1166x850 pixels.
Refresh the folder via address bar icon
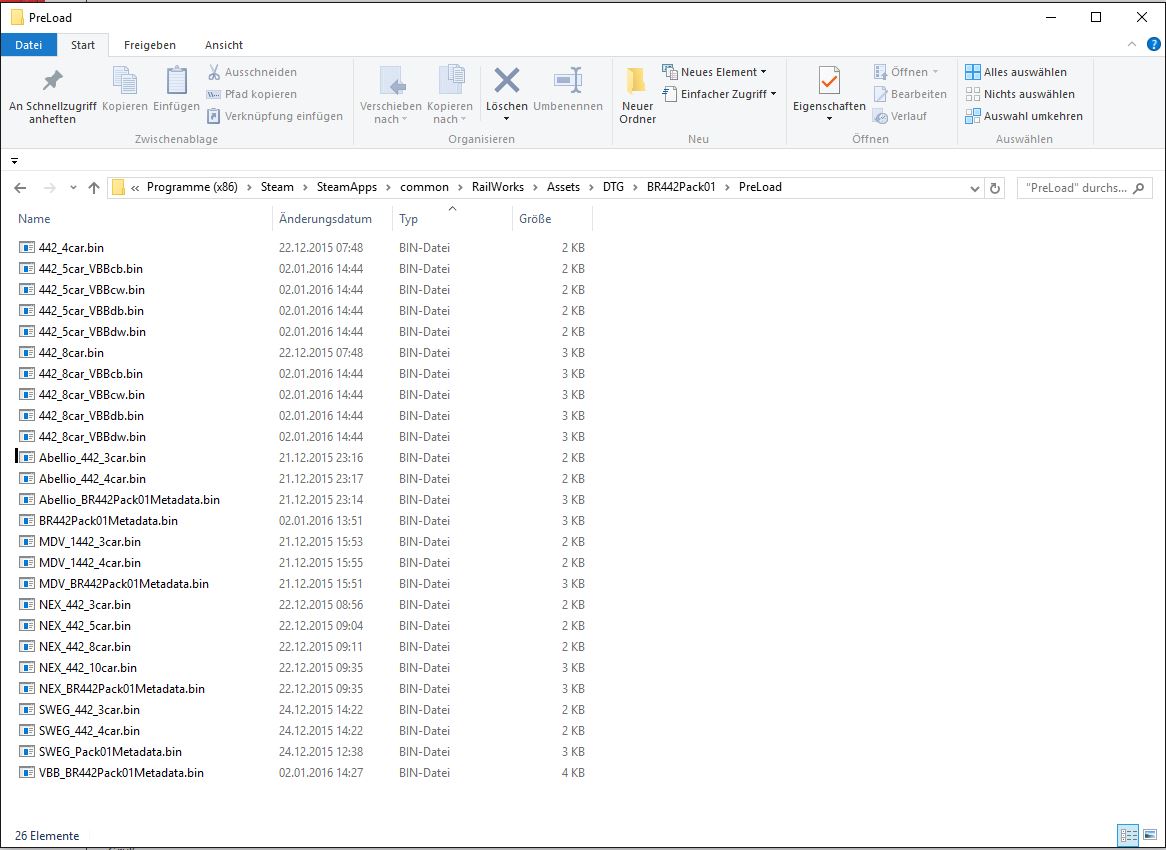click(x=995, y=188)
